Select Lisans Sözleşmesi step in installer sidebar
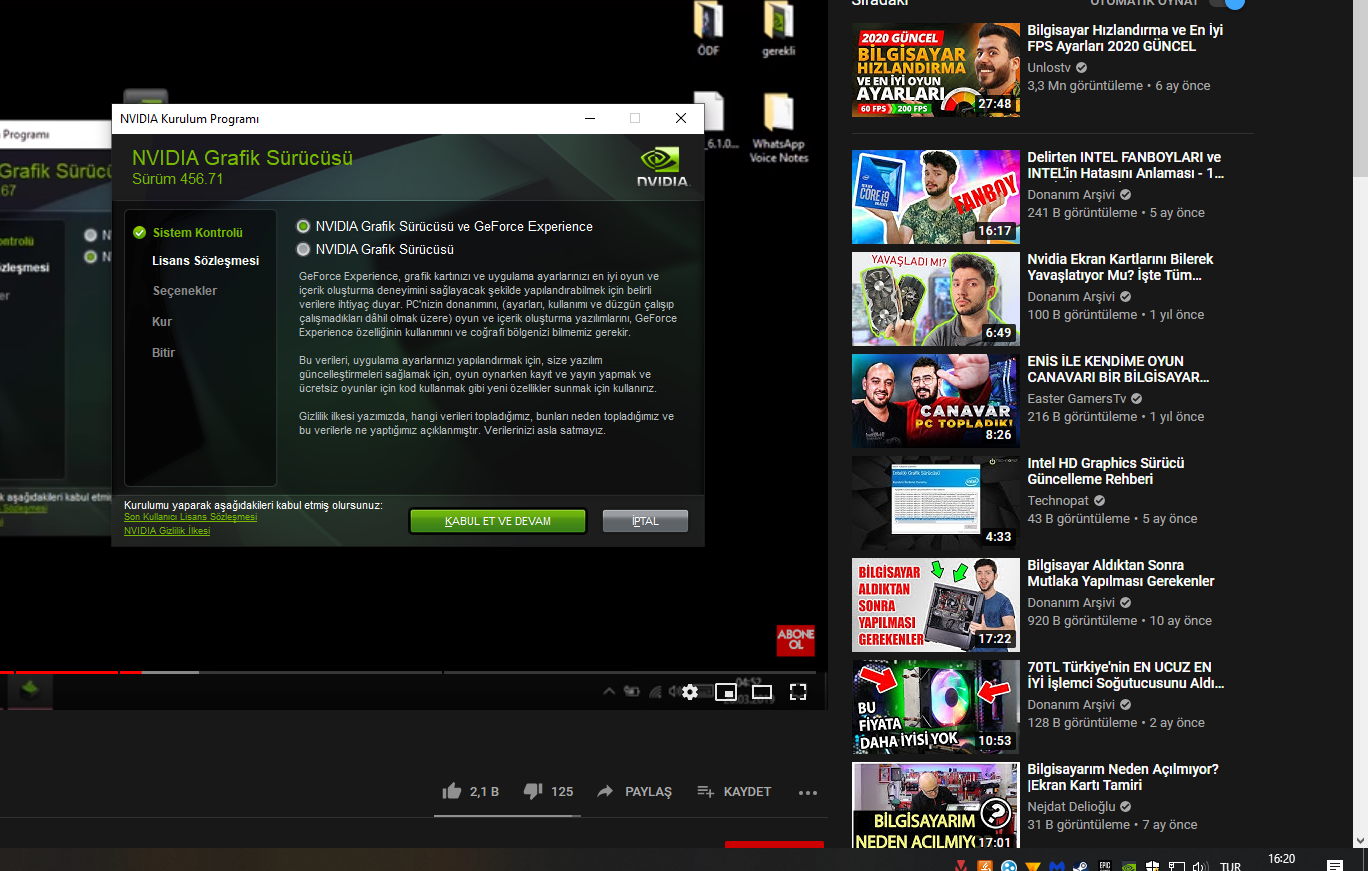 (x=205, y=261)
